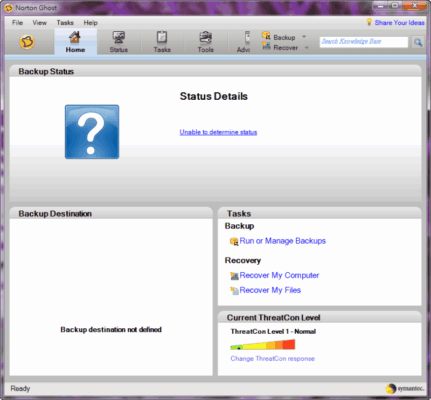This screenshot has width=431, height=400.
Task: Click the magnifier search button
Action: point(418,42)
